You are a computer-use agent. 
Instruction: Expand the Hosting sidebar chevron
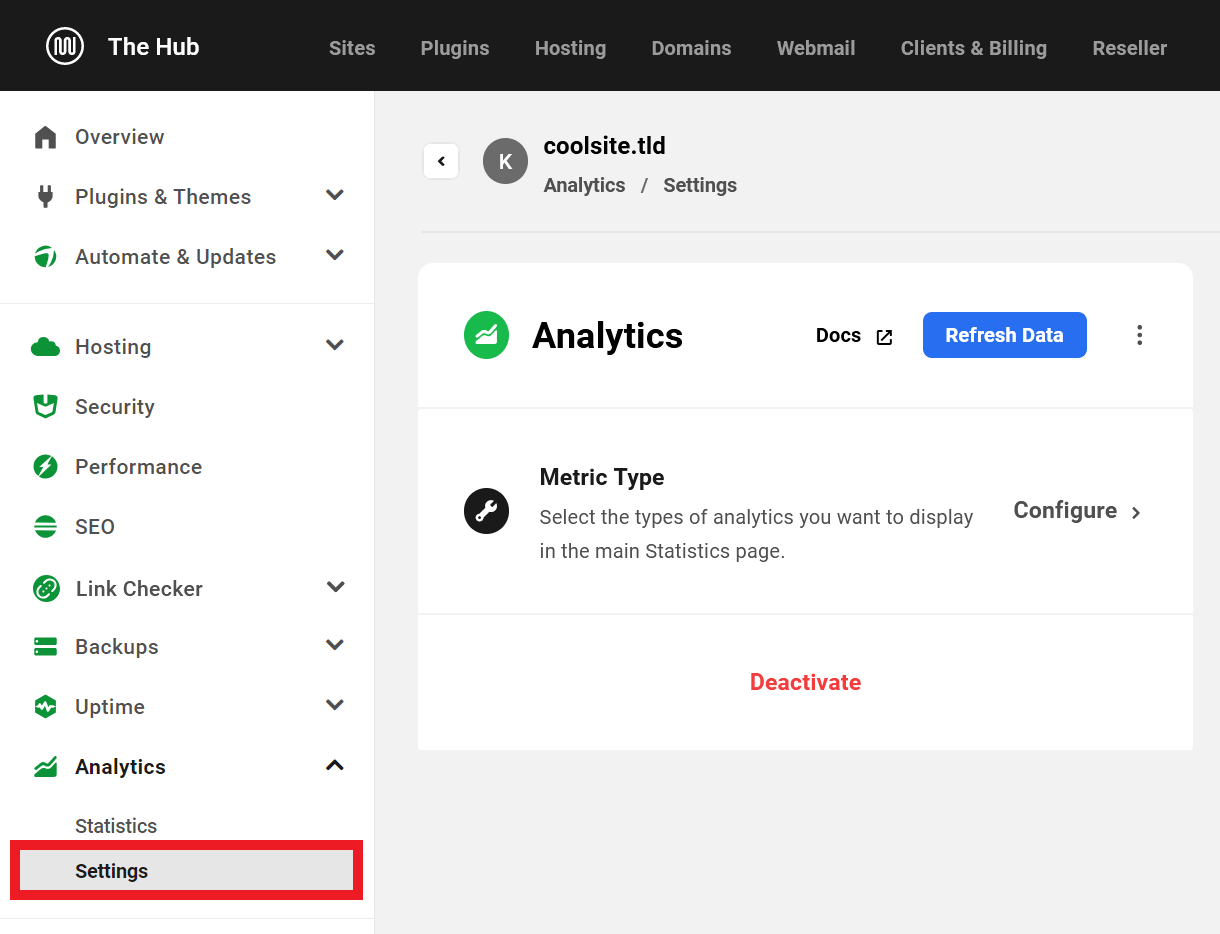click(x=335, y=345)
